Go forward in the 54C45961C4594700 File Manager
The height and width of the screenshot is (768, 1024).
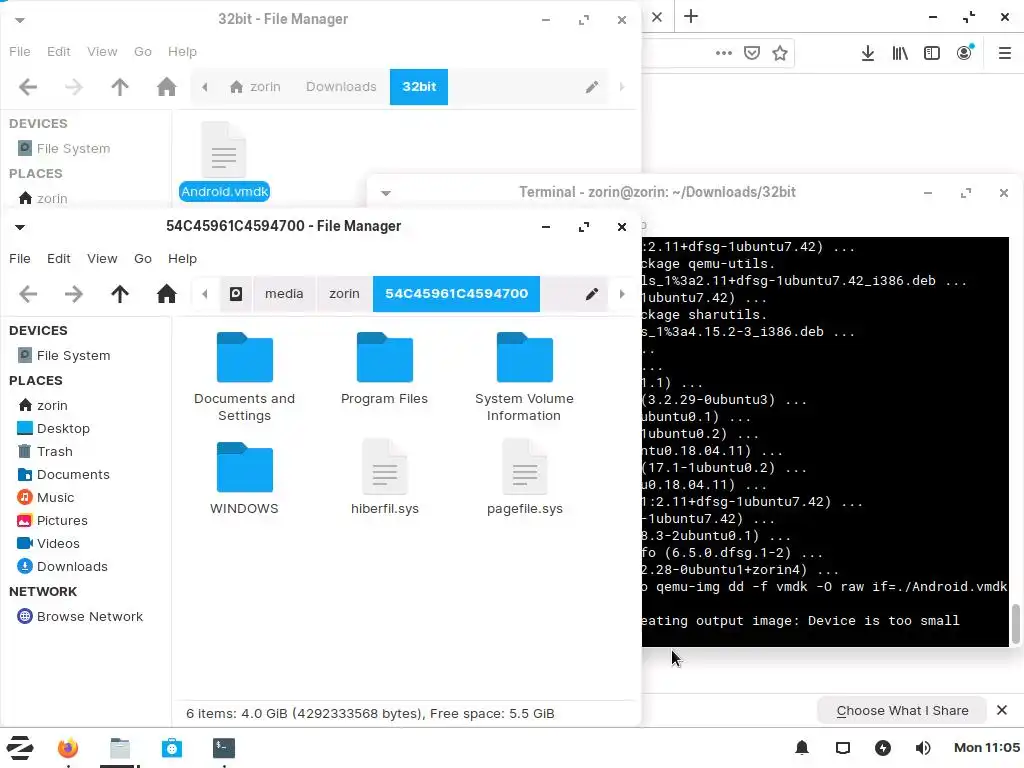point(74,294)
